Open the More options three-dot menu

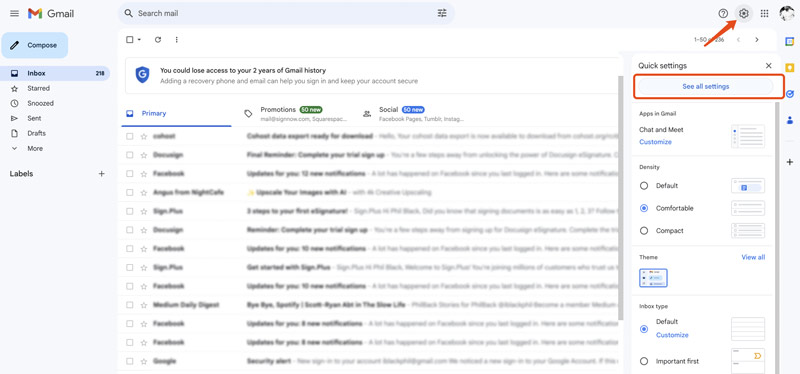tap(177, 39)
